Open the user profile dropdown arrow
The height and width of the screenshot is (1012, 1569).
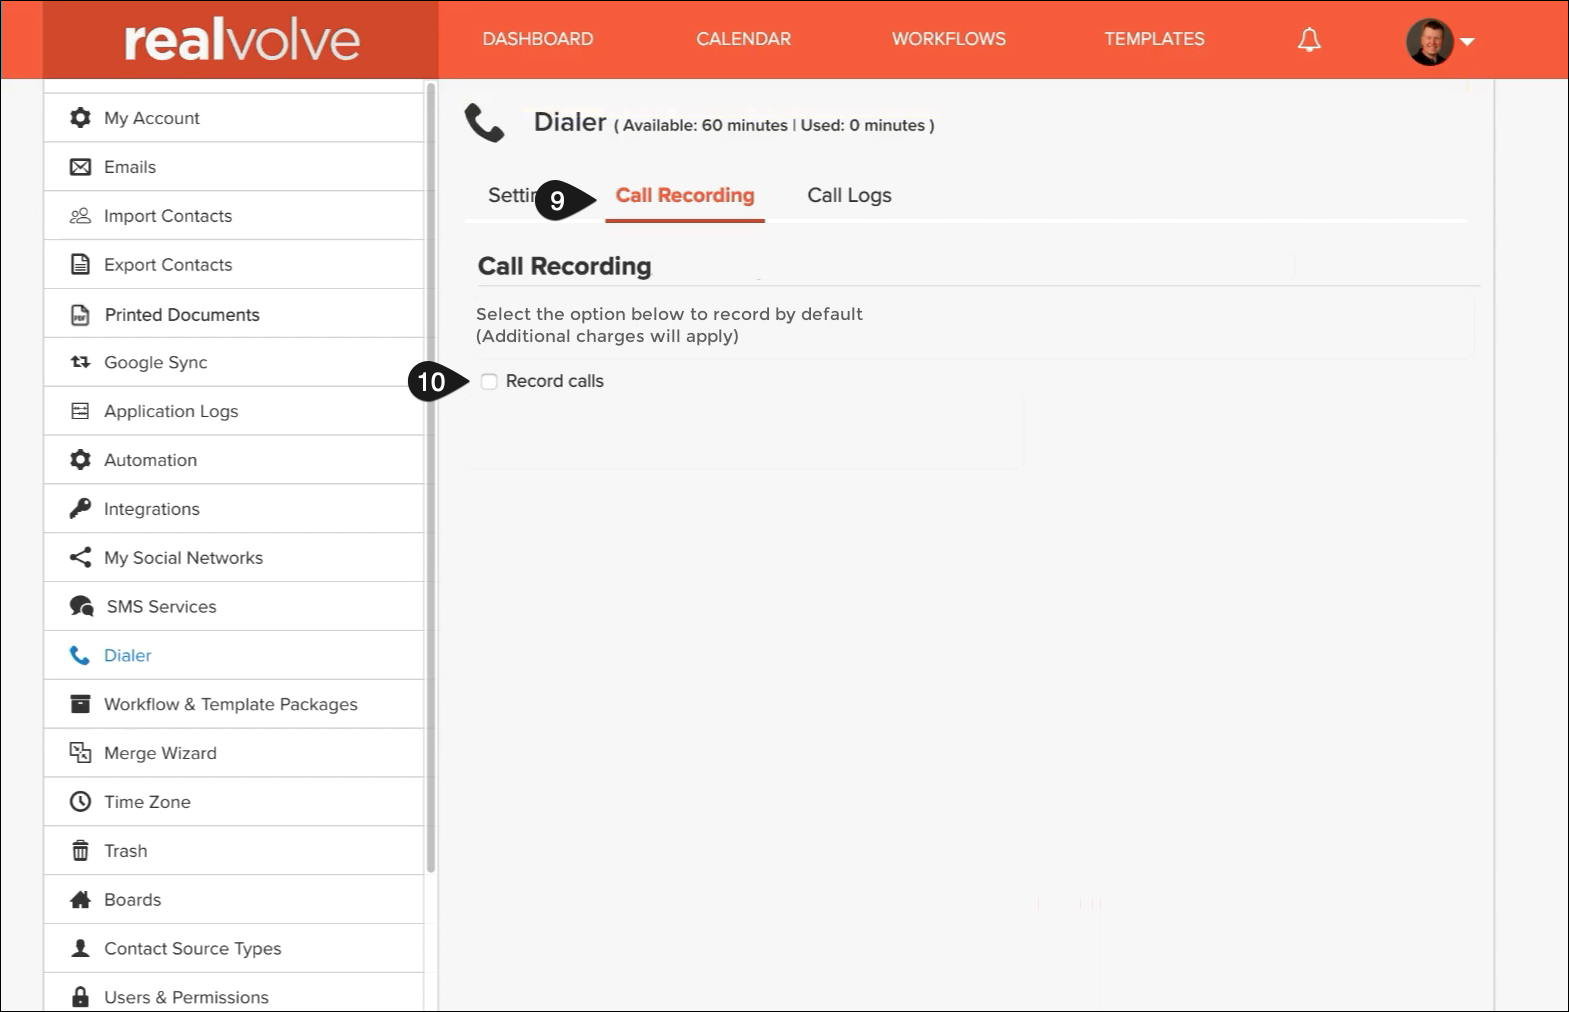(x=1467, y=42)
